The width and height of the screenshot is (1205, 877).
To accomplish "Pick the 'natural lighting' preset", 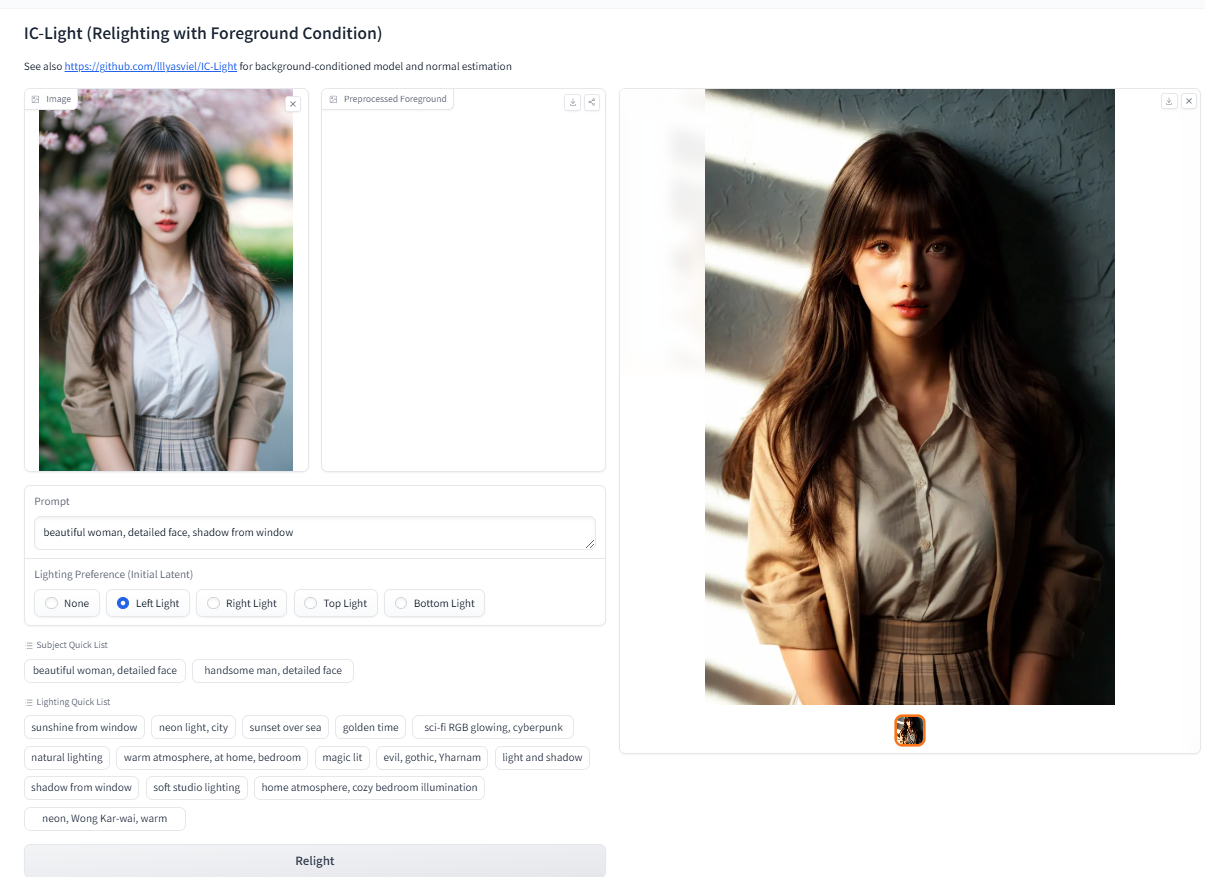I will tap(67, 757).
